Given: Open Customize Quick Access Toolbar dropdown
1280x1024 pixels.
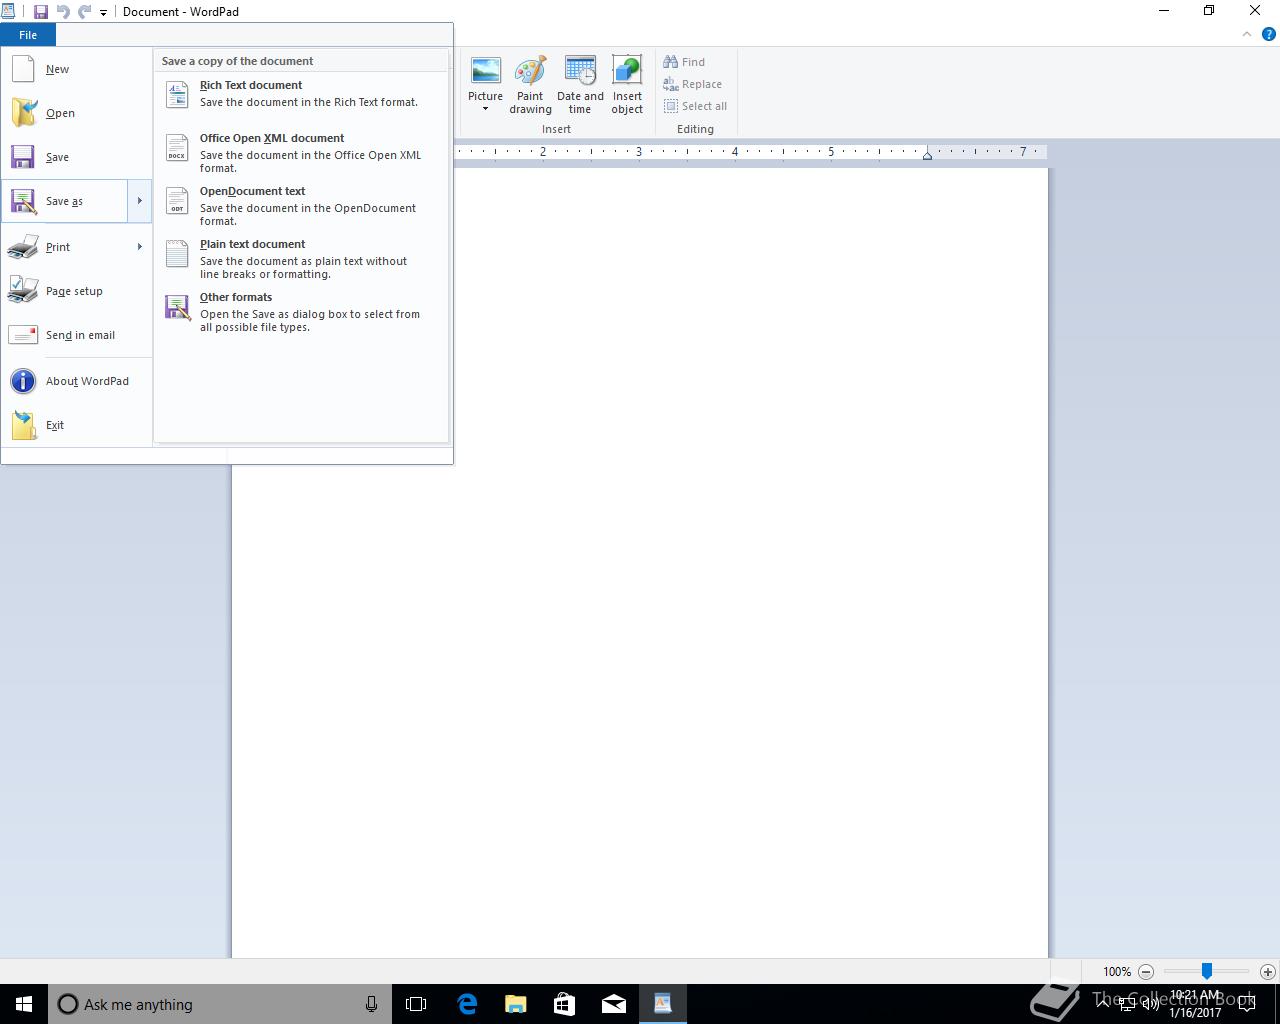Looking at the screenshot, I should pos(103,12).
